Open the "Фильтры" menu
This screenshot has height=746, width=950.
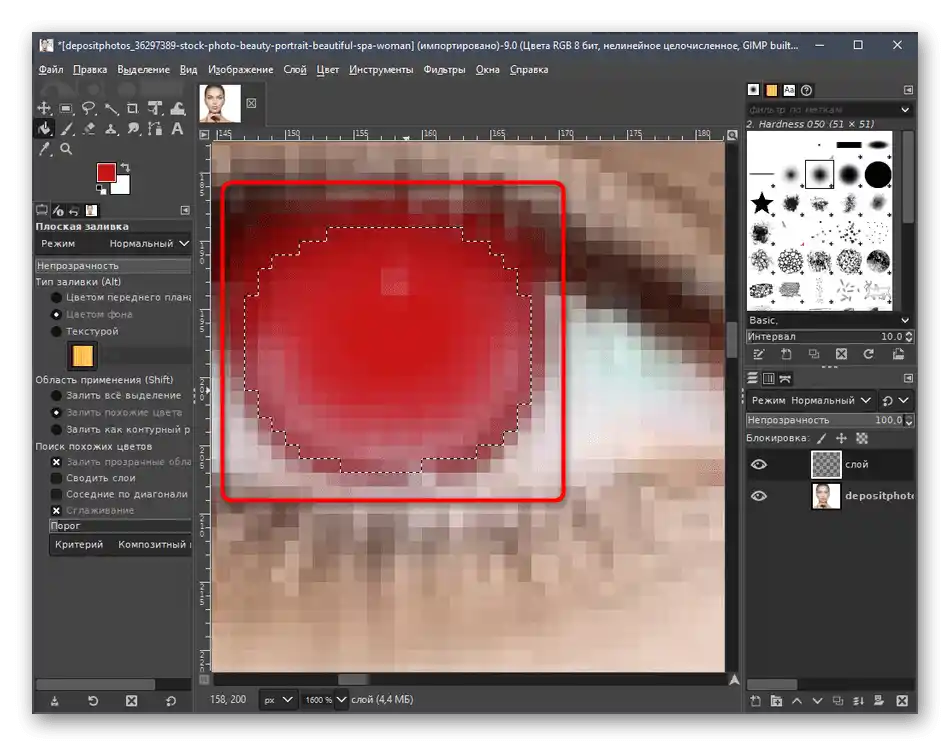444,70
